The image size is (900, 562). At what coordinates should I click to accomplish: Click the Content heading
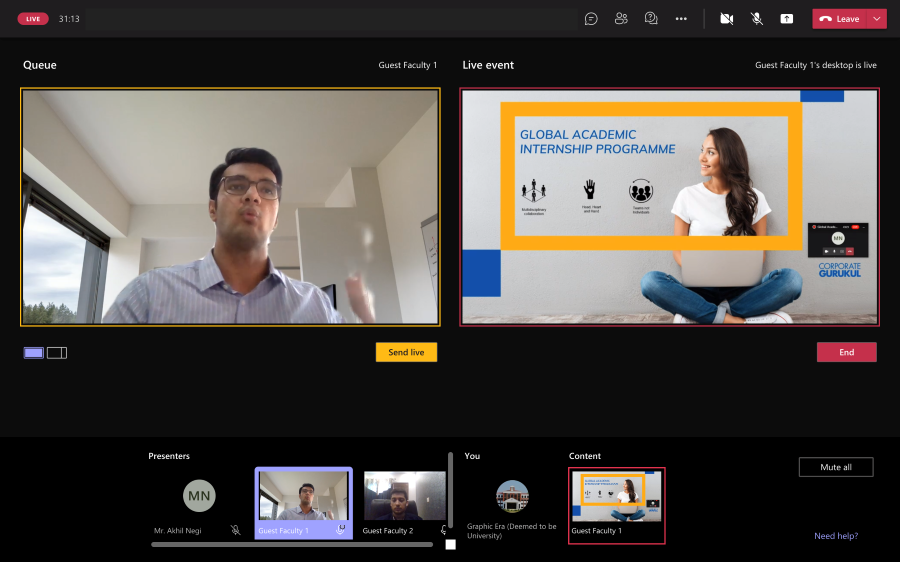[x=585, y=456]
